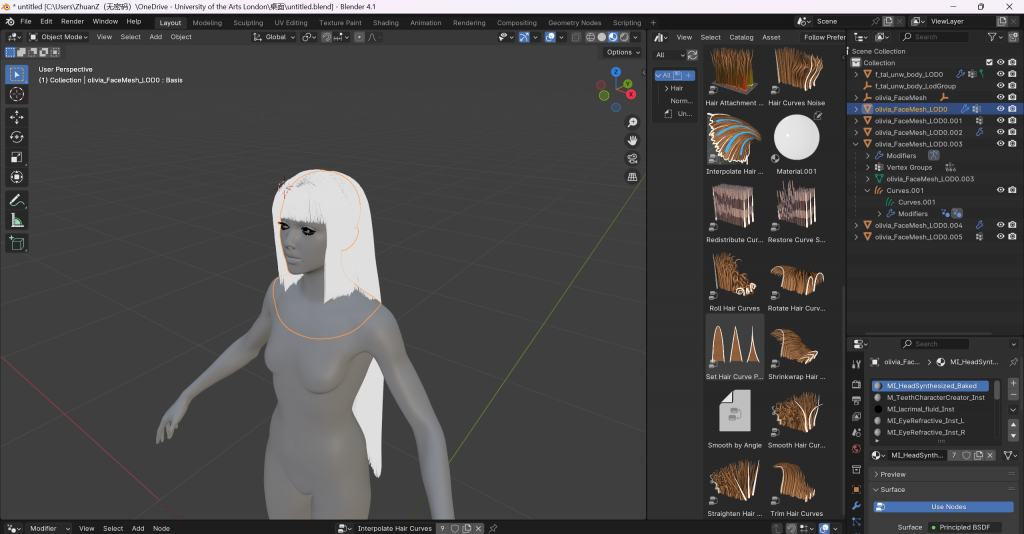
Task: Switch to the Sculpting workspace tab
Action: tap(247, 22)
